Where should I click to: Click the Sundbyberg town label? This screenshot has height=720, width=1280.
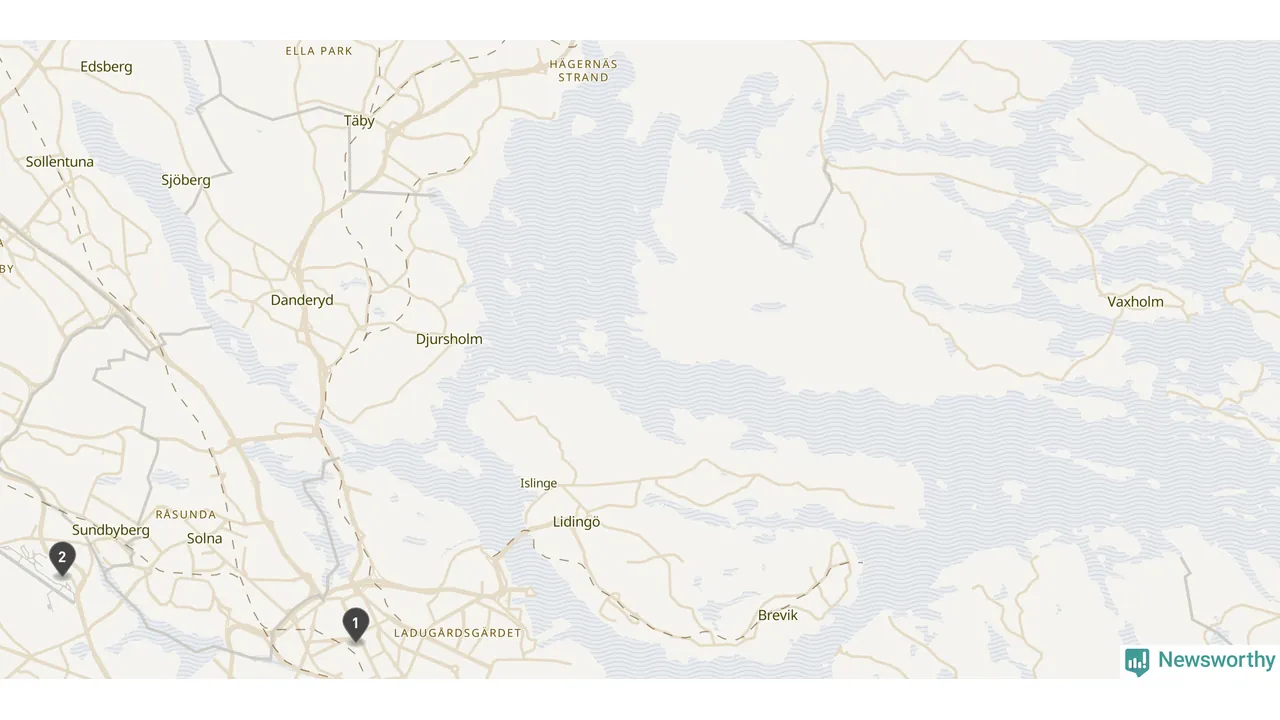point(111,530)
